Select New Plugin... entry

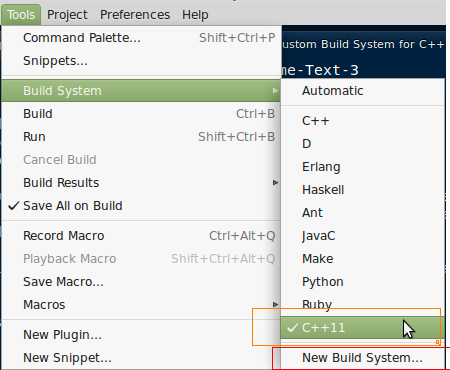141,335
